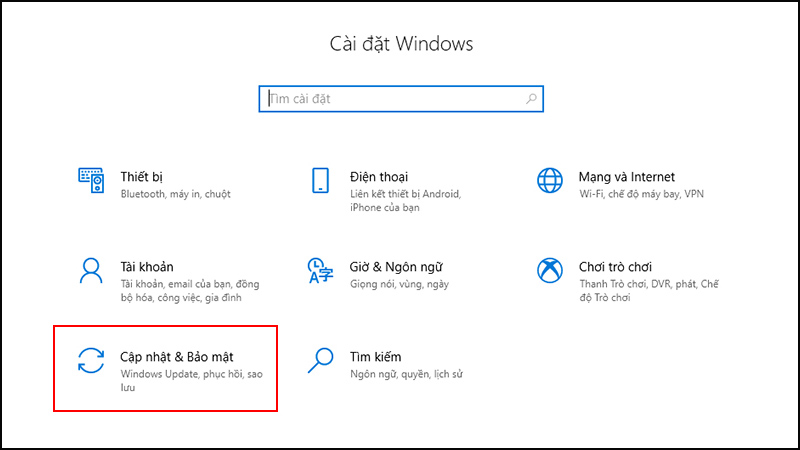Click the magnifier icon inside search box
Screen dimensions: 800x450
tap(531, 98)
